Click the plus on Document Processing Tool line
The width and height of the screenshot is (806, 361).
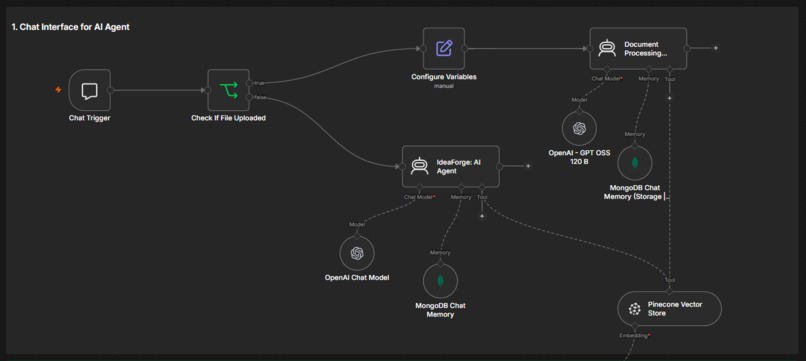669,98
